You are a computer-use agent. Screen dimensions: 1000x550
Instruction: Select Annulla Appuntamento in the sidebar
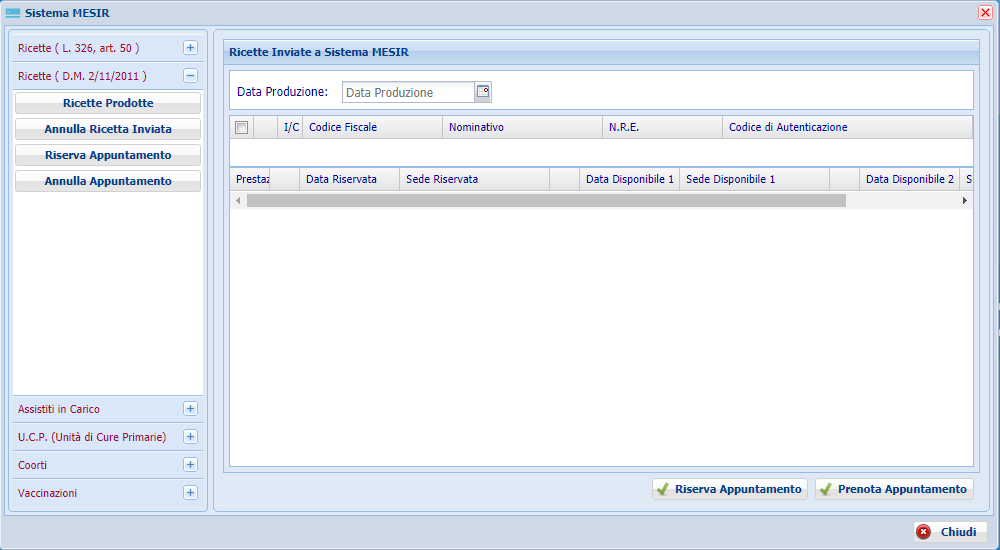[108, 181]
